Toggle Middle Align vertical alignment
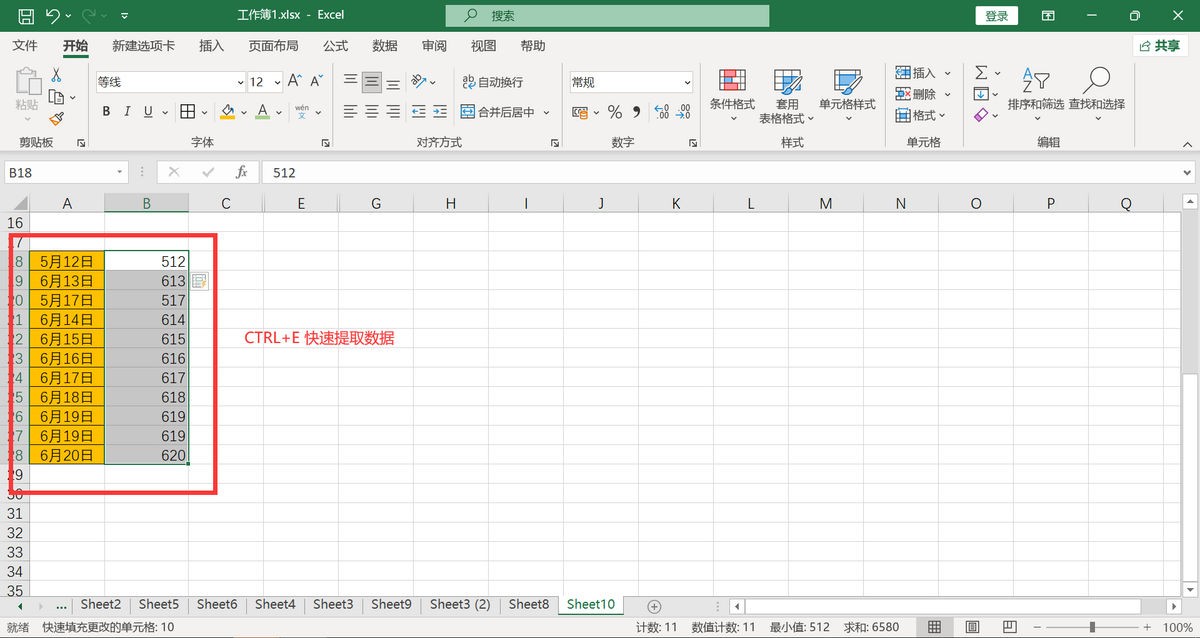 click(x=372, y=82)
